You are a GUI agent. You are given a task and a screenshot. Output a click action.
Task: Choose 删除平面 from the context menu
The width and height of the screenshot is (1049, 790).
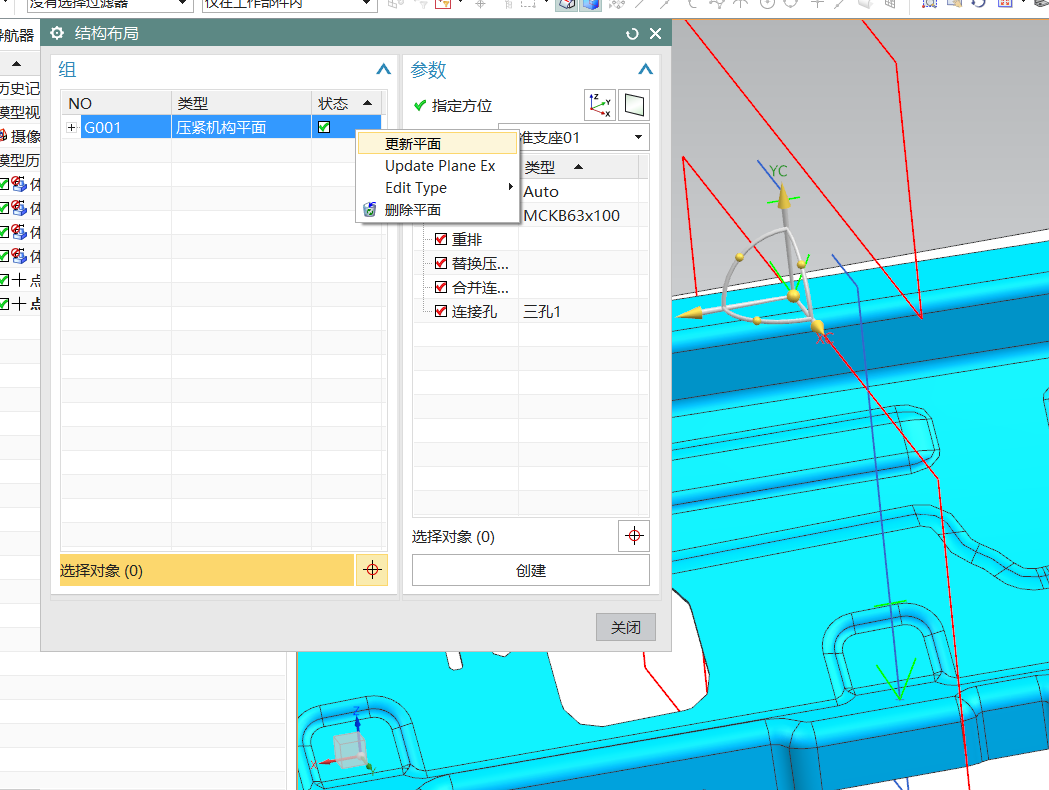tap(438, 210)
